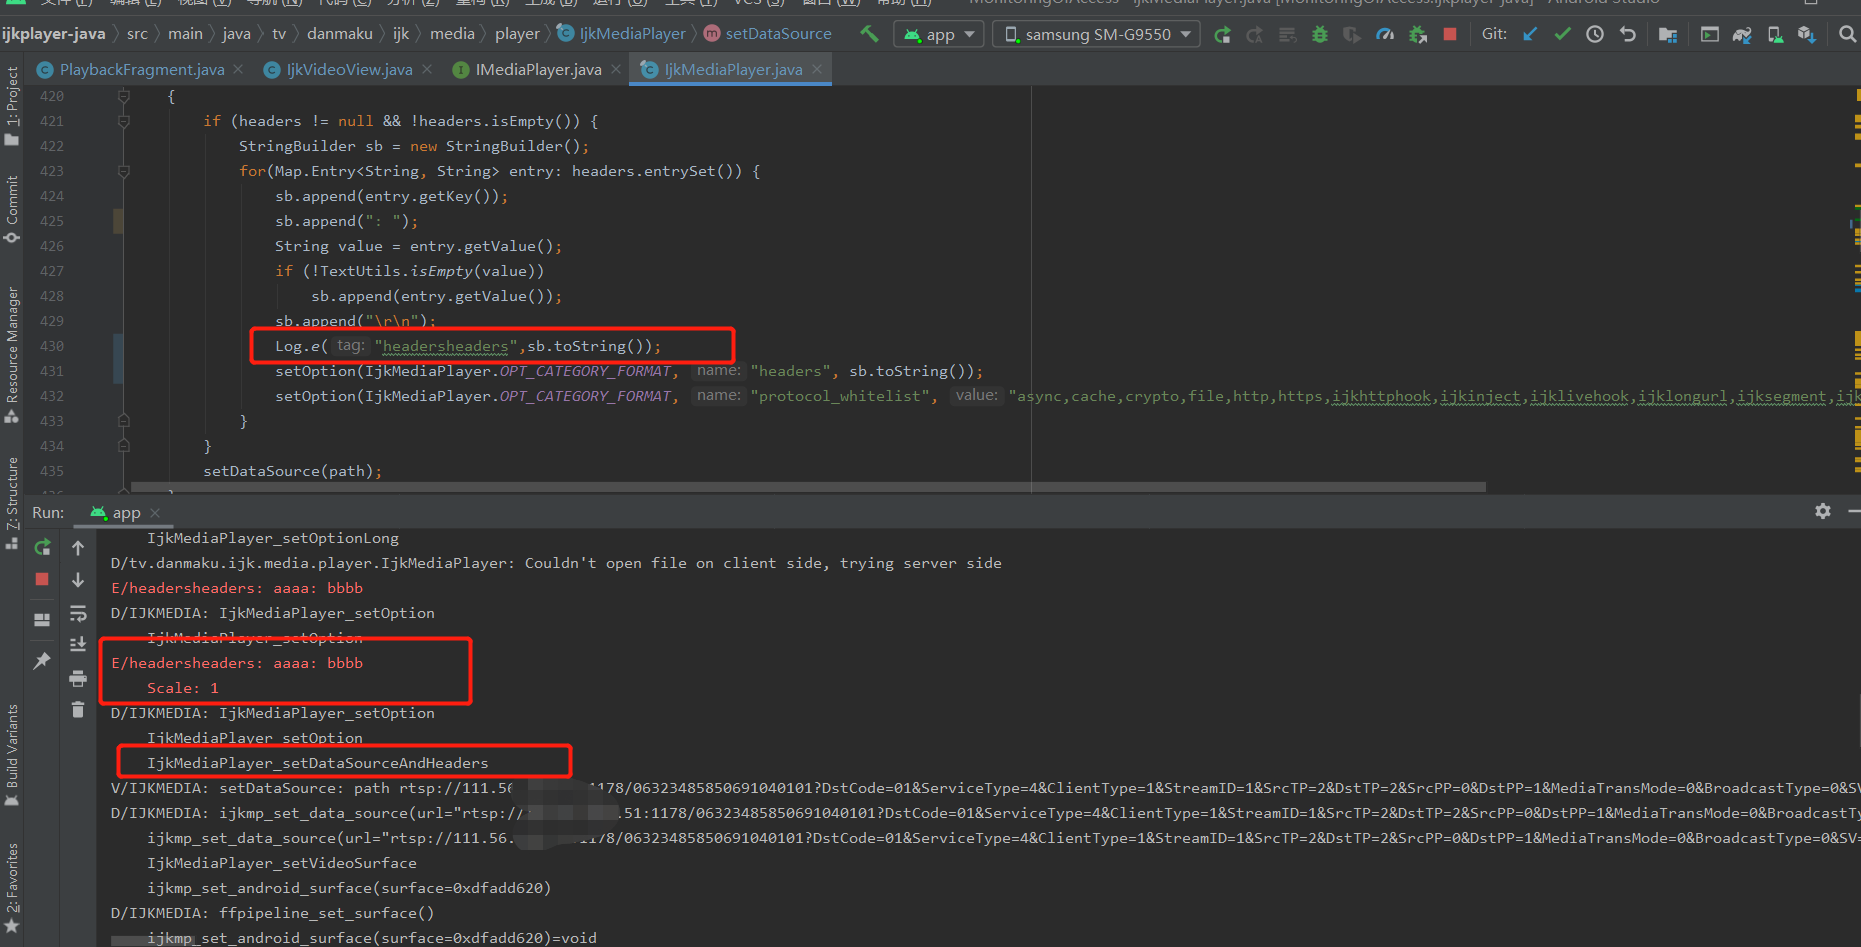Stop the app with the top toolbar red square
This screenshot has height=947, width=1861.
[x=1450, y=35]
